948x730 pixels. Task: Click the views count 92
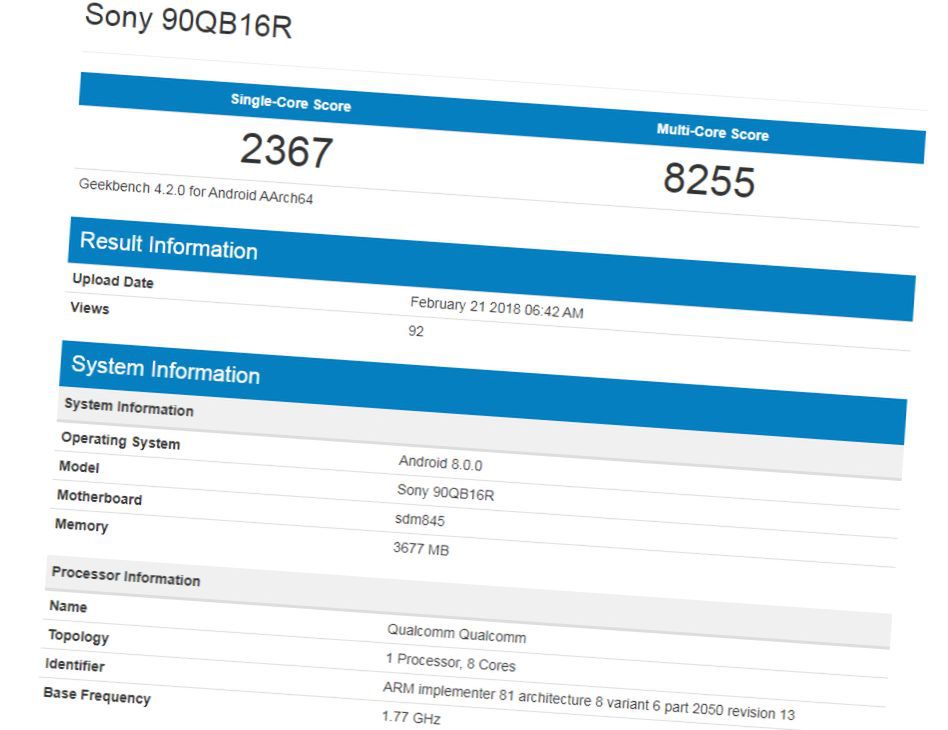click(x=416, y=331)
